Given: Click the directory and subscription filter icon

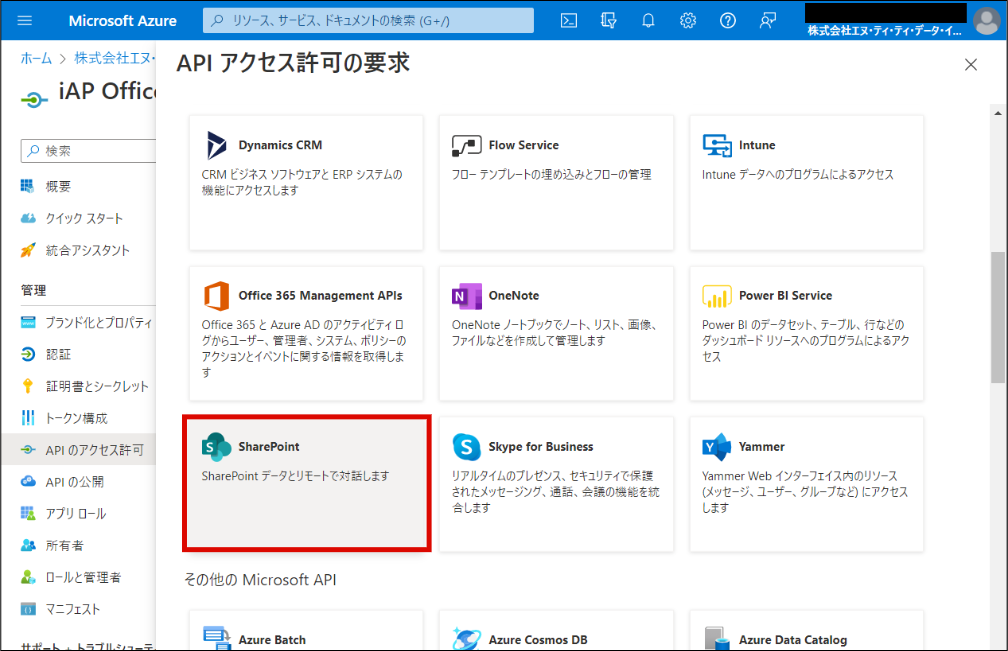Looking at the screenshot, I should [608, 20].
